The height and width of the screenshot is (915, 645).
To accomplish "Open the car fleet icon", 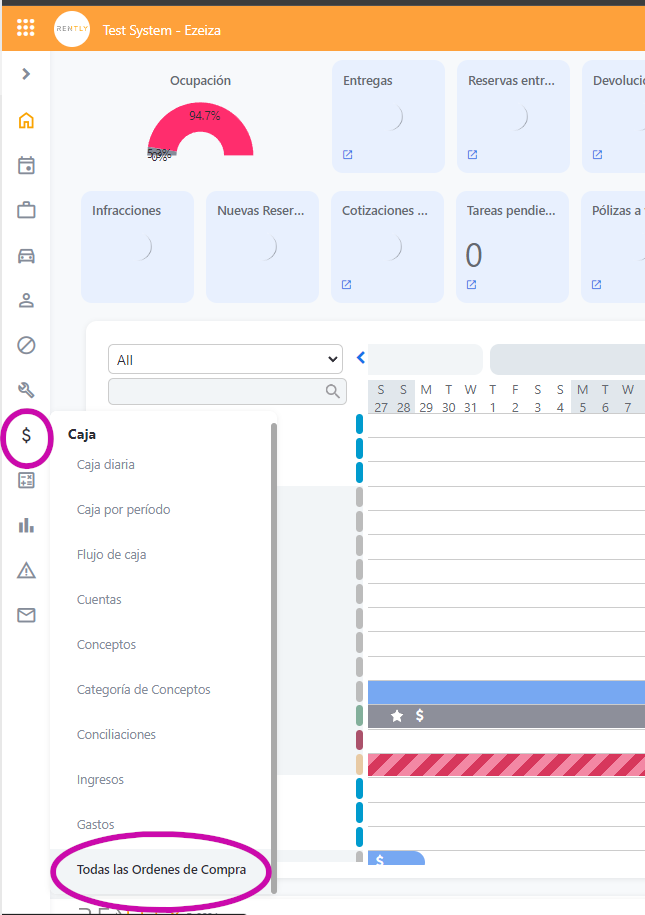I will (26, 255).
